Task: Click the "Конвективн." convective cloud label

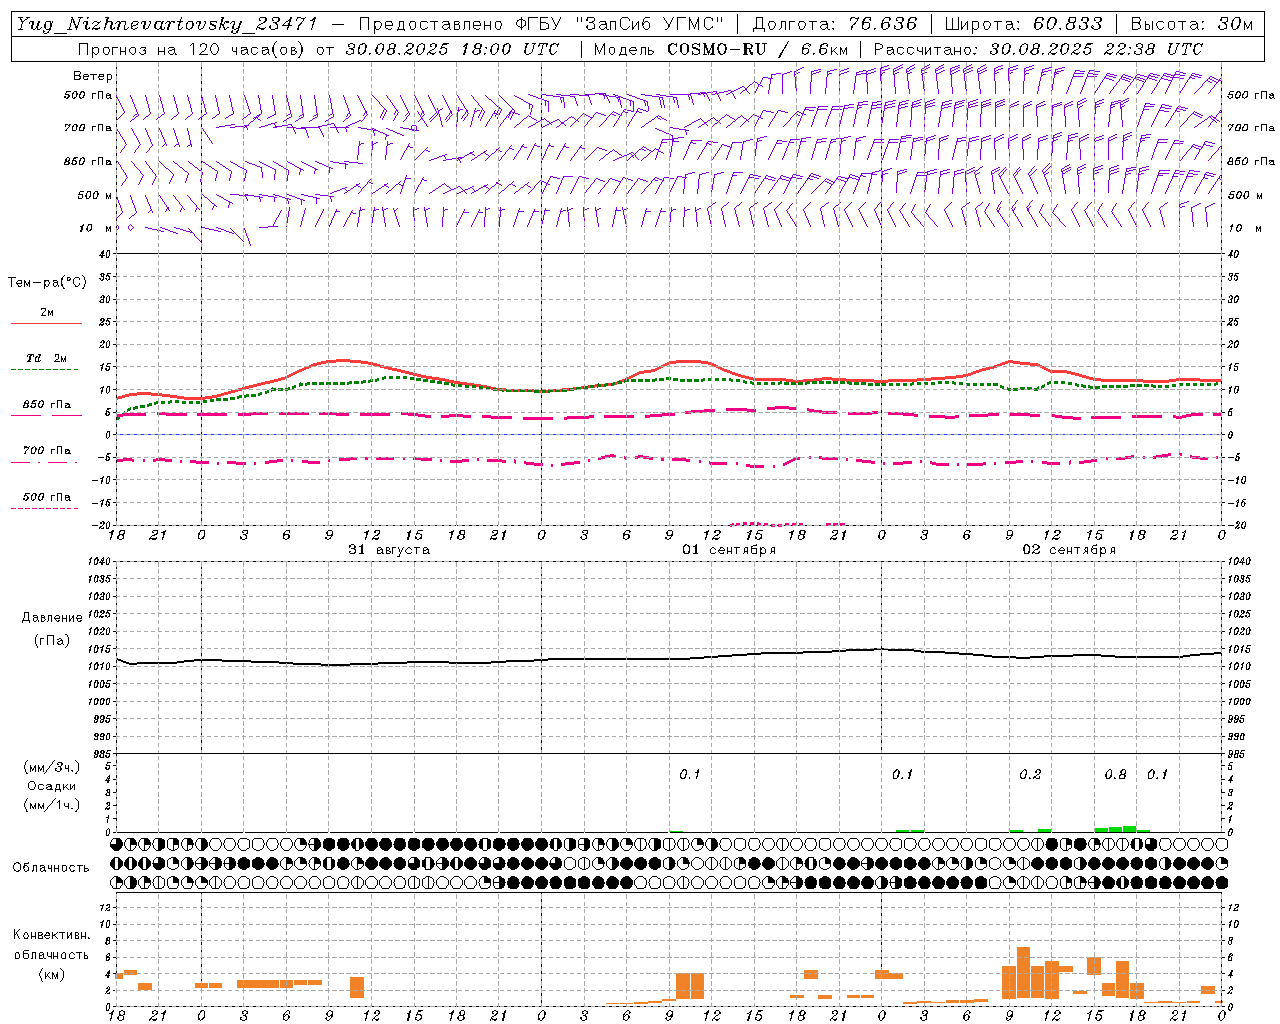Action: coord(51,935)
